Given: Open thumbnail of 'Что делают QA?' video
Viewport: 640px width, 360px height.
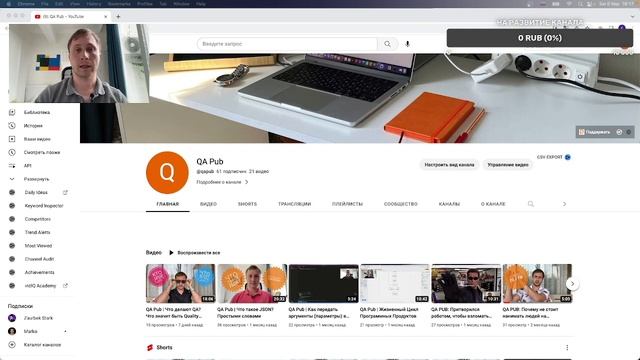Looking at the screenshot, I should tap(180, 283).
